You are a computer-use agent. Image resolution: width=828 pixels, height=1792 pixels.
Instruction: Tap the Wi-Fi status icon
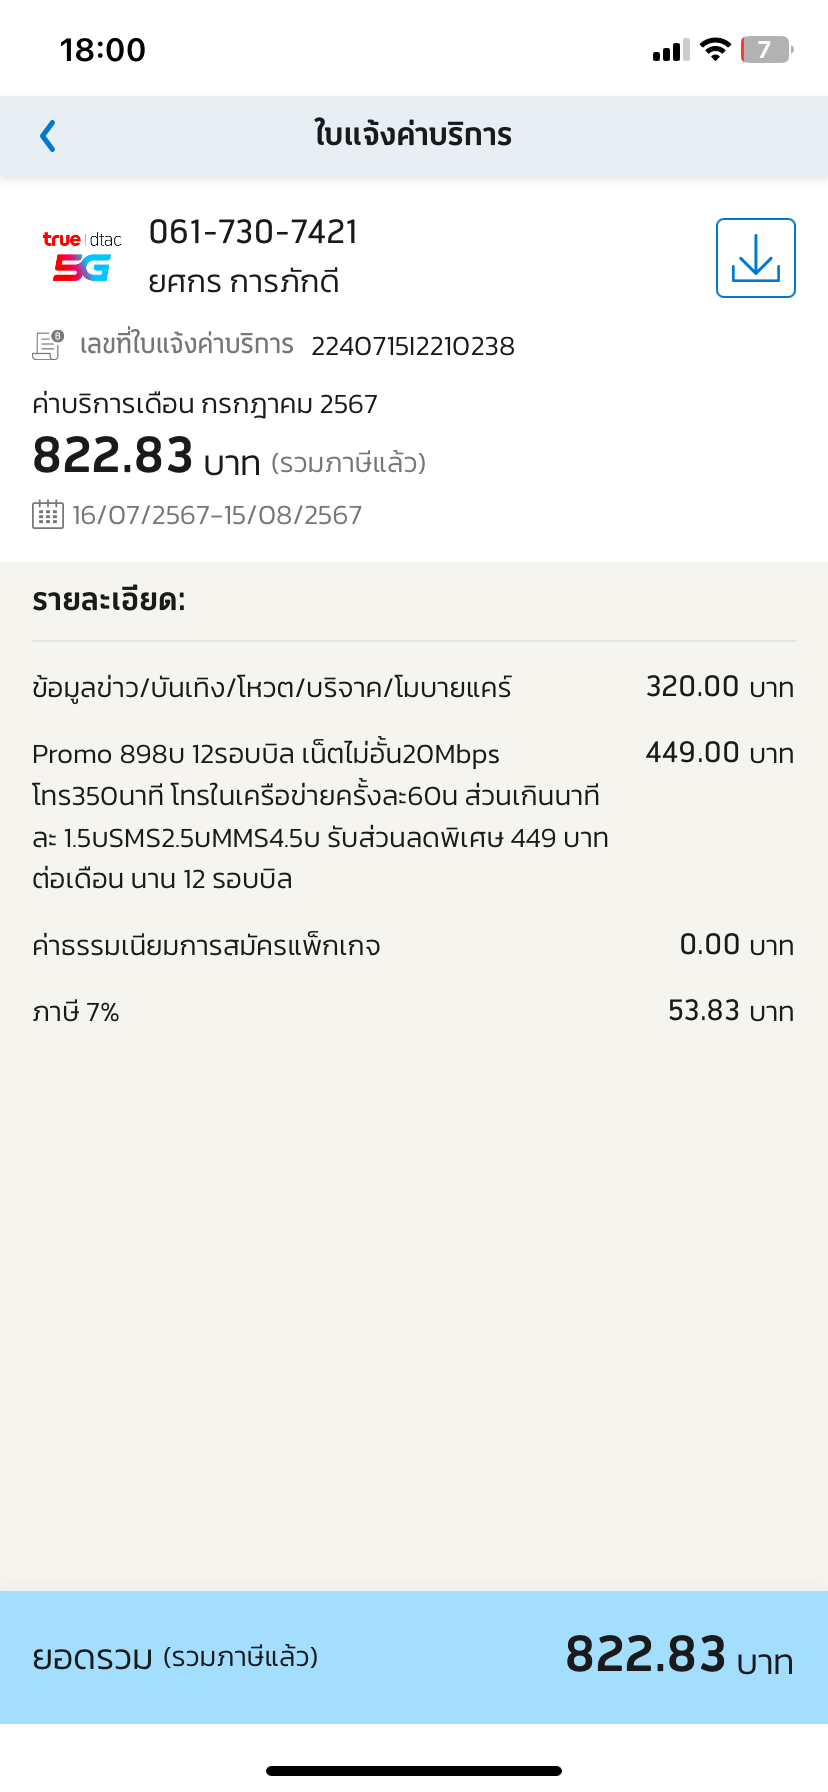(x=715, y=49)
